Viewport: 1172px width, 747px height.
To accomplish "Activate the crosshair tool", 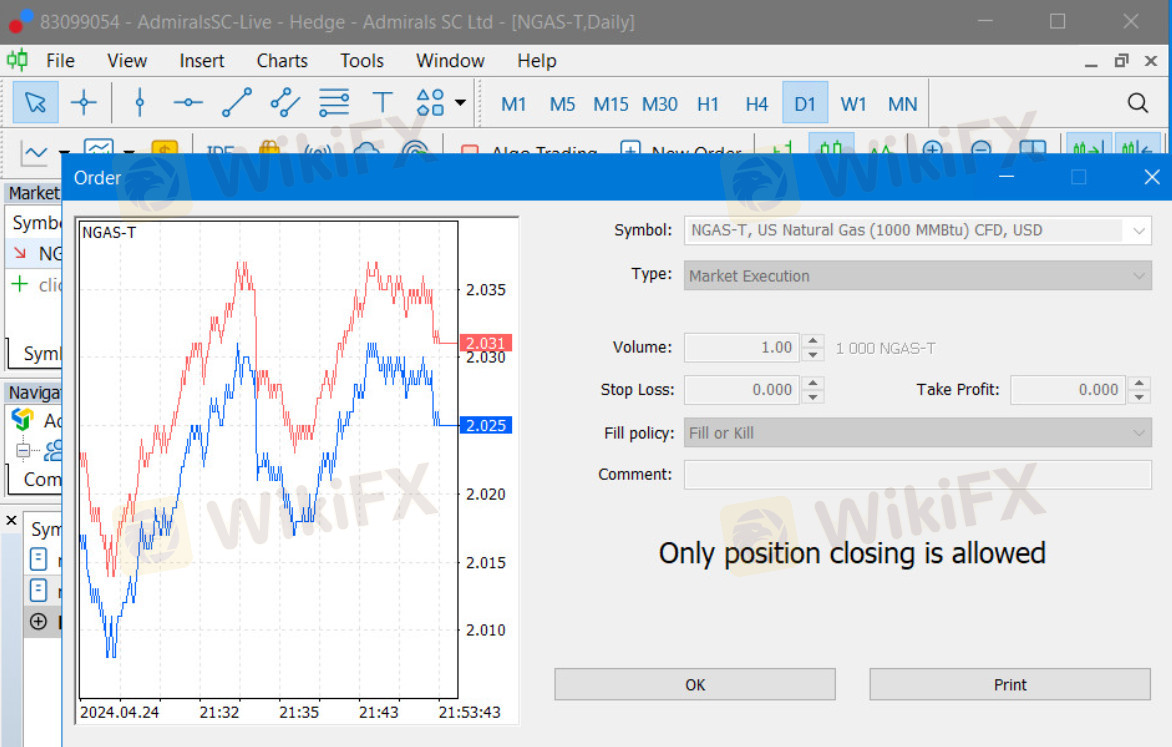I will 83,102.
